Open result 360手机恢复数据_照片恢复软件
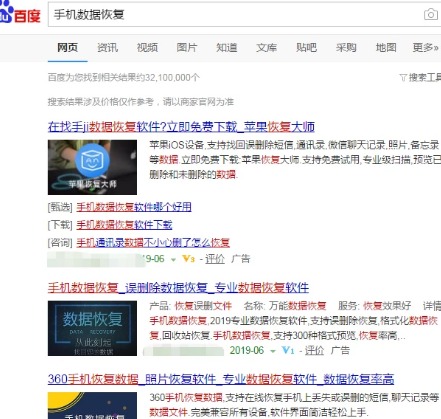The height and width of the screenshot is (419, 441). tap(221, 379)
